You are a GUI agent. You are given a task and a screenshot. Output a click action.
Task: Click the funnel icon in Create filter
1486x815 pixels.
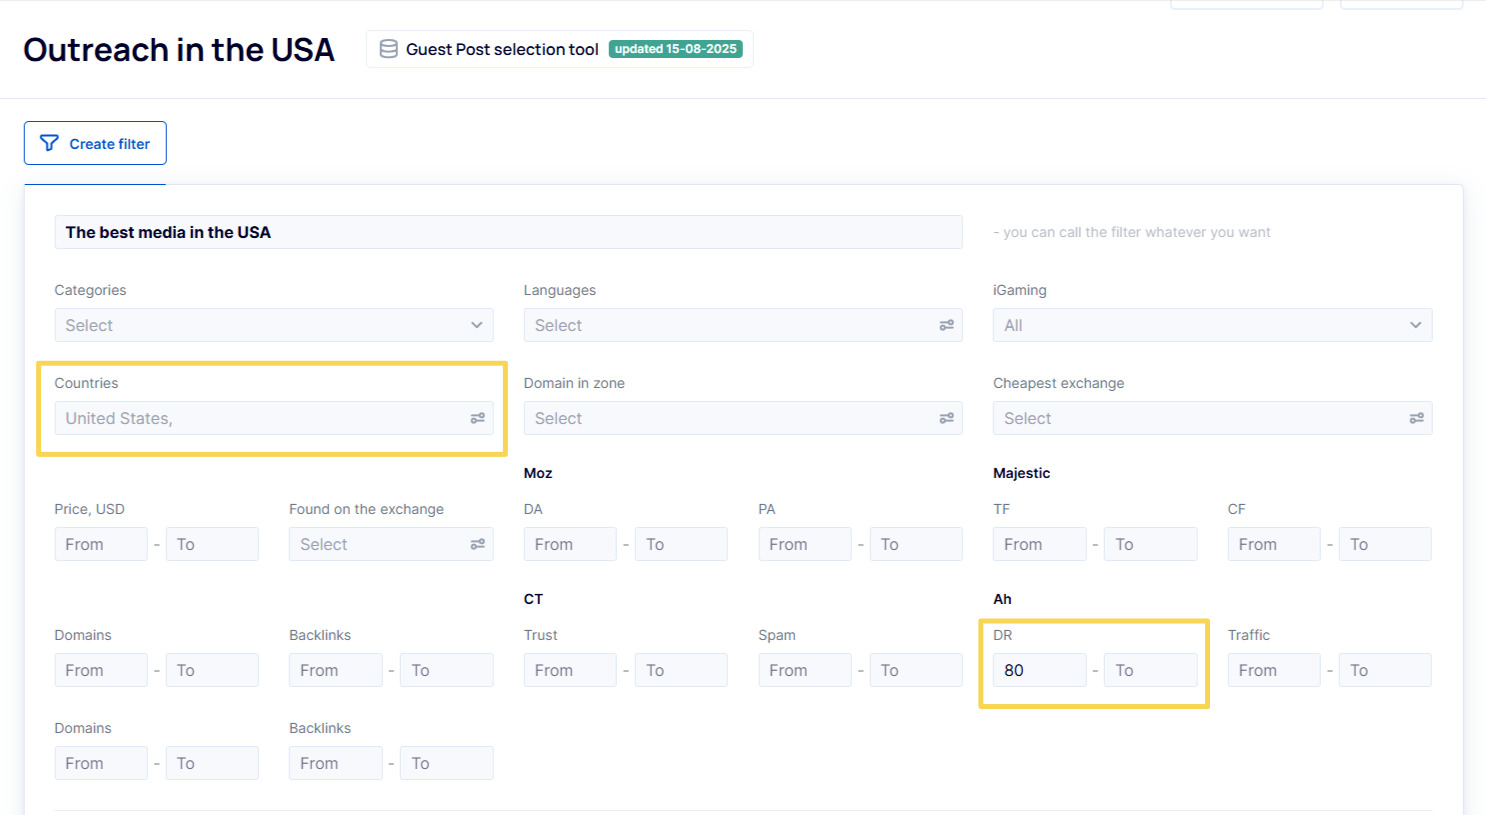coord(49,143)
